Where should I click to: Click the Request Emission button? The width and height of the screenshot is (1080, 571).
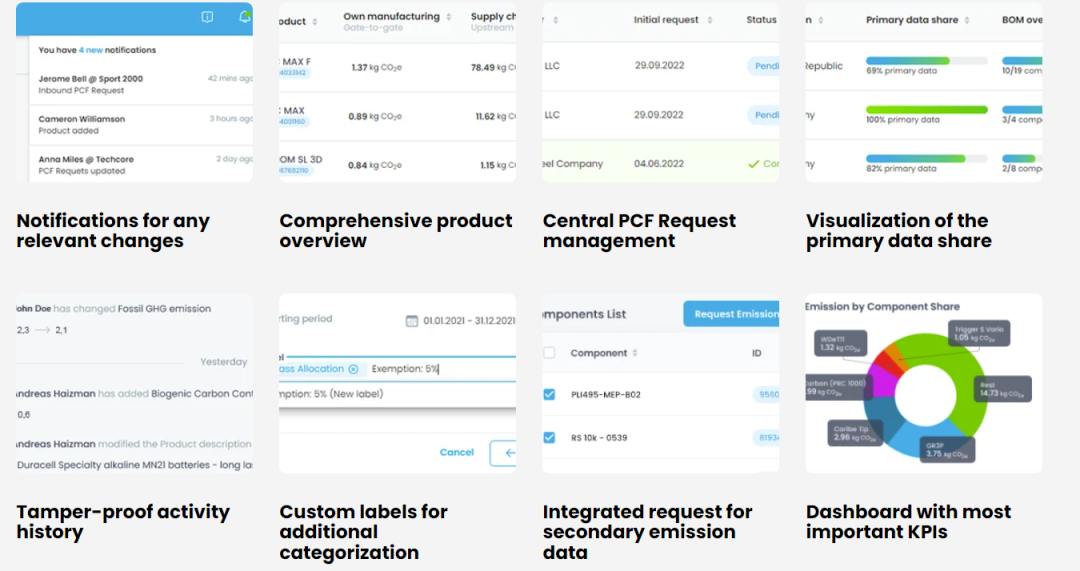731,314
